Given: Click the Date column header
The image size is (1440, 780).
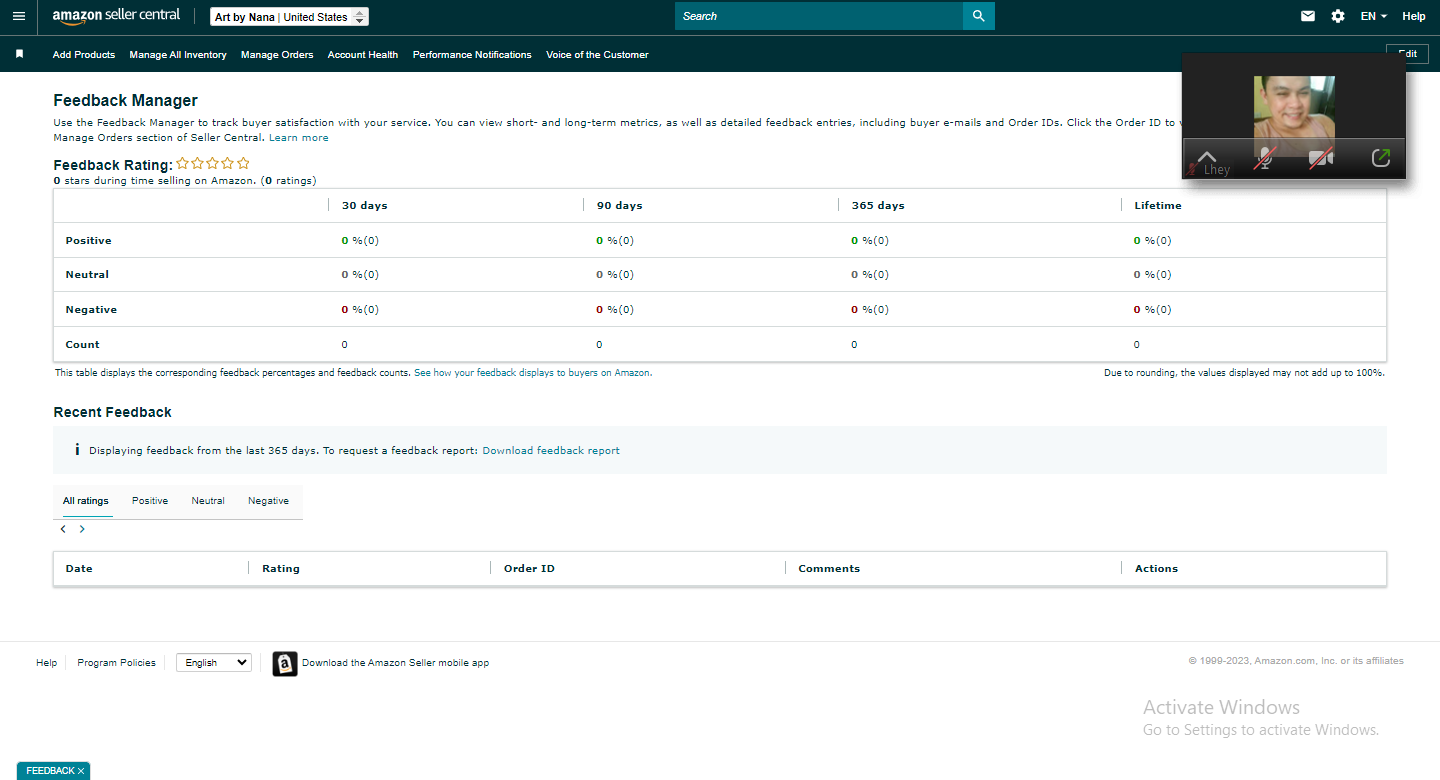Looking at the screenshot, I should [x=79, y=568].
